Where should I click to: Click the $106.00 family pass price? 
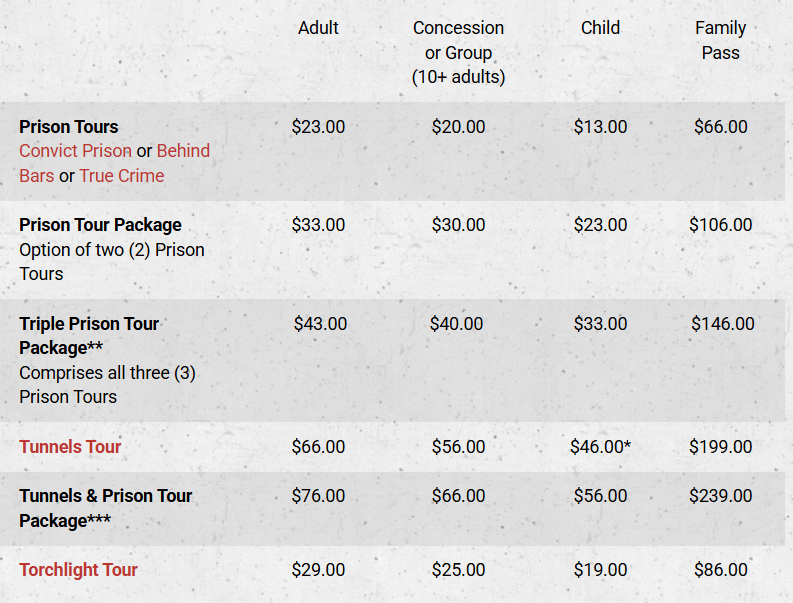721,225
